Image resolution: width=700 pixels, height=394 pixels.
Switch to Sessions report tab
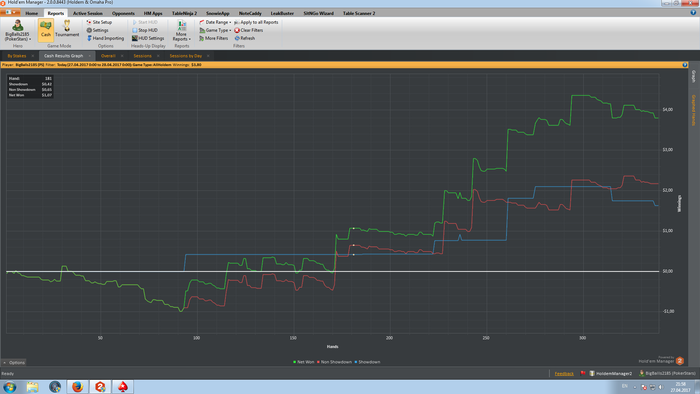[142, 56]
